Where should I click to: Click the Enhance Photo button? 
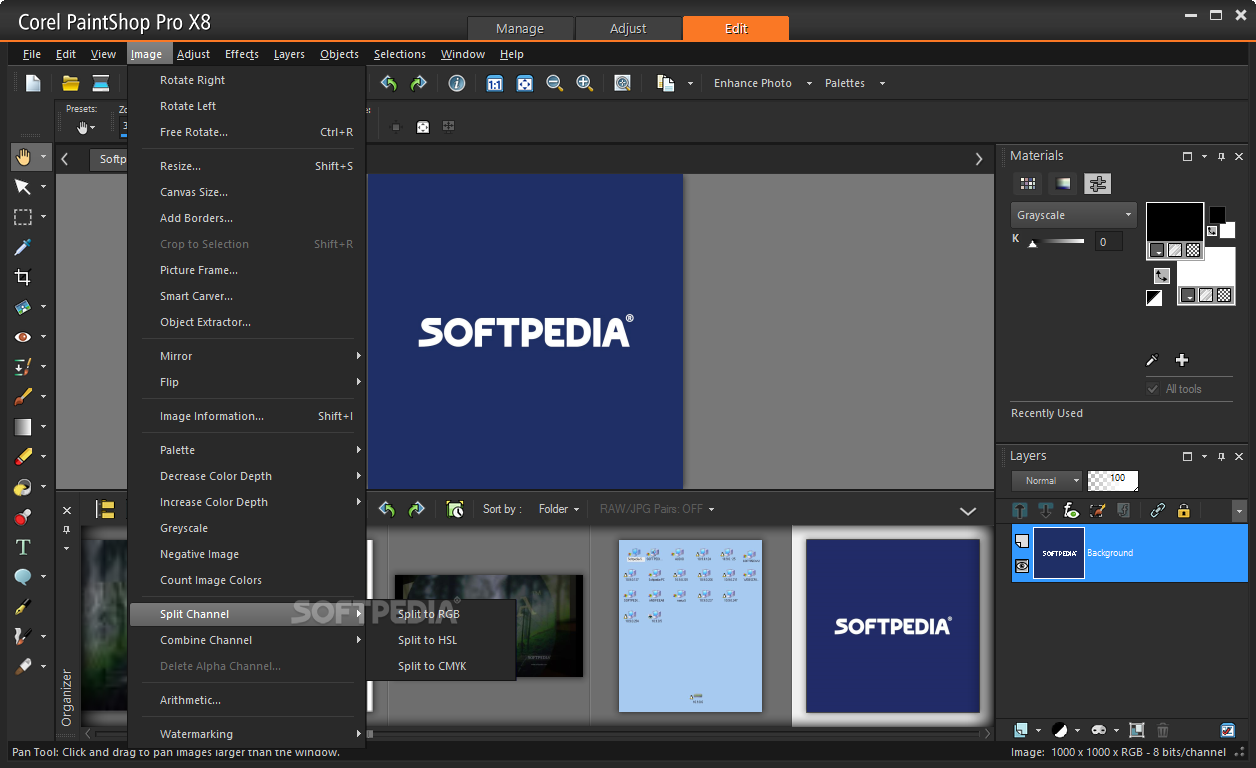click(752, 84)
